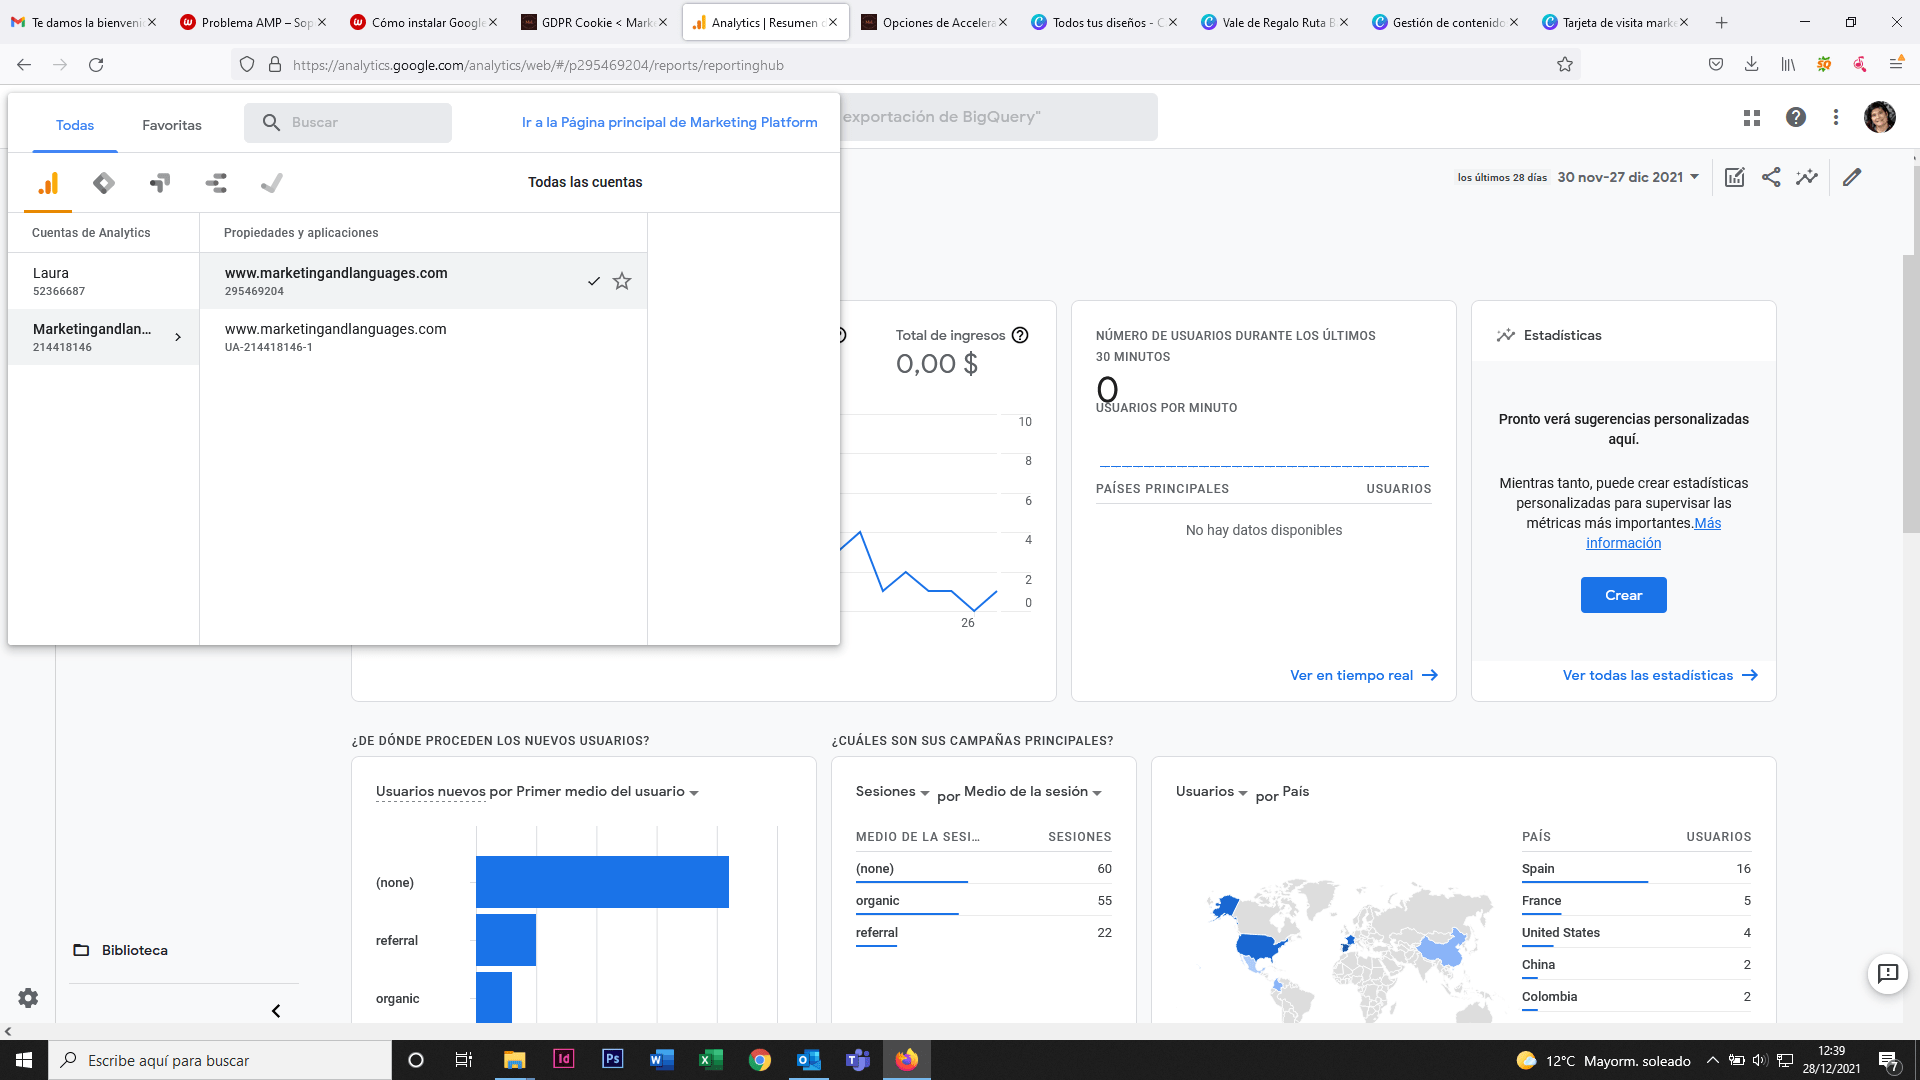
Task: Select property with ID 295469204
Action: 424,281
